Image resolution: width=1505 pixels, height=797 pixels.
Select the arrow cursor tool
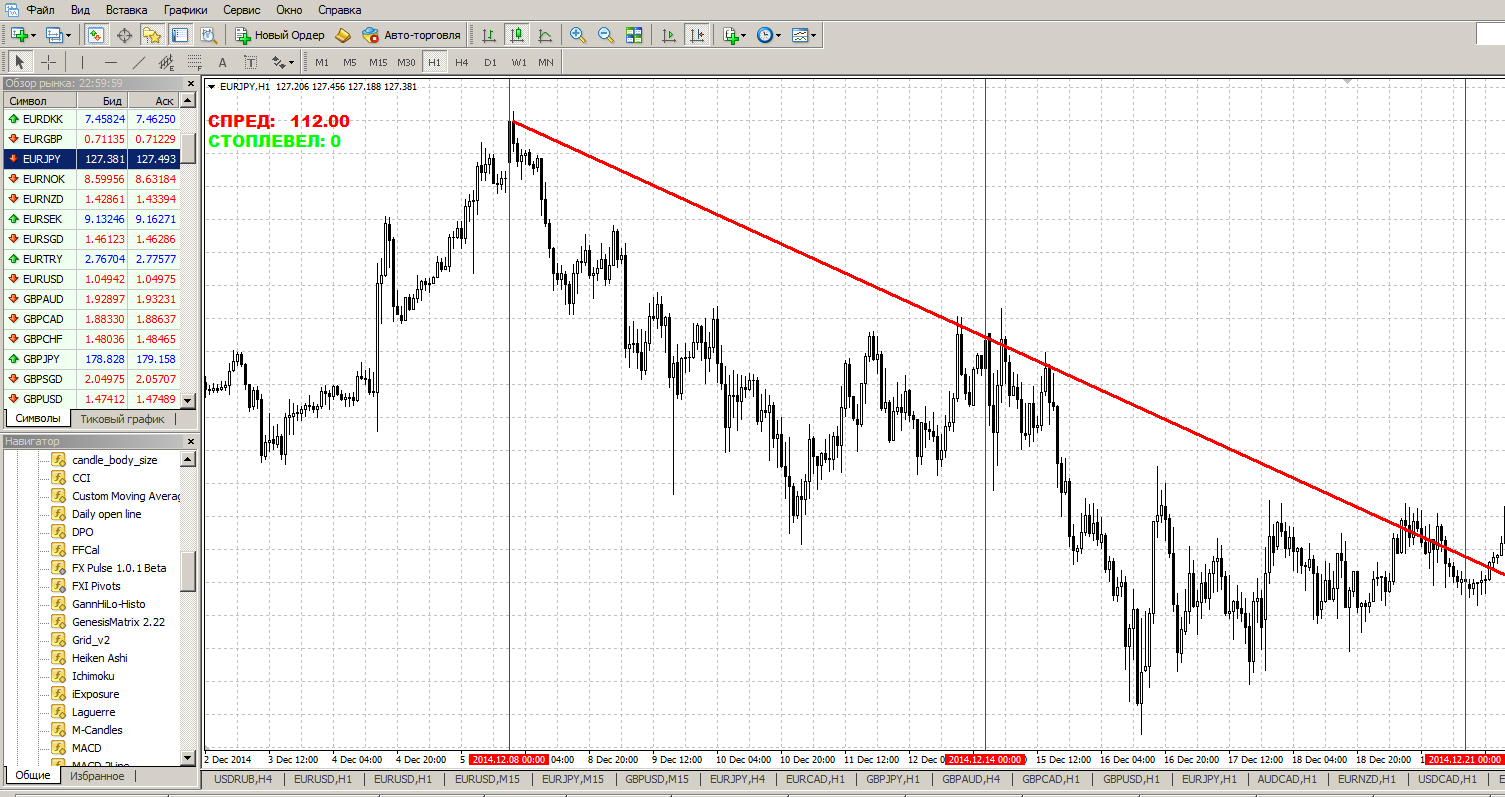pos(19,62)
